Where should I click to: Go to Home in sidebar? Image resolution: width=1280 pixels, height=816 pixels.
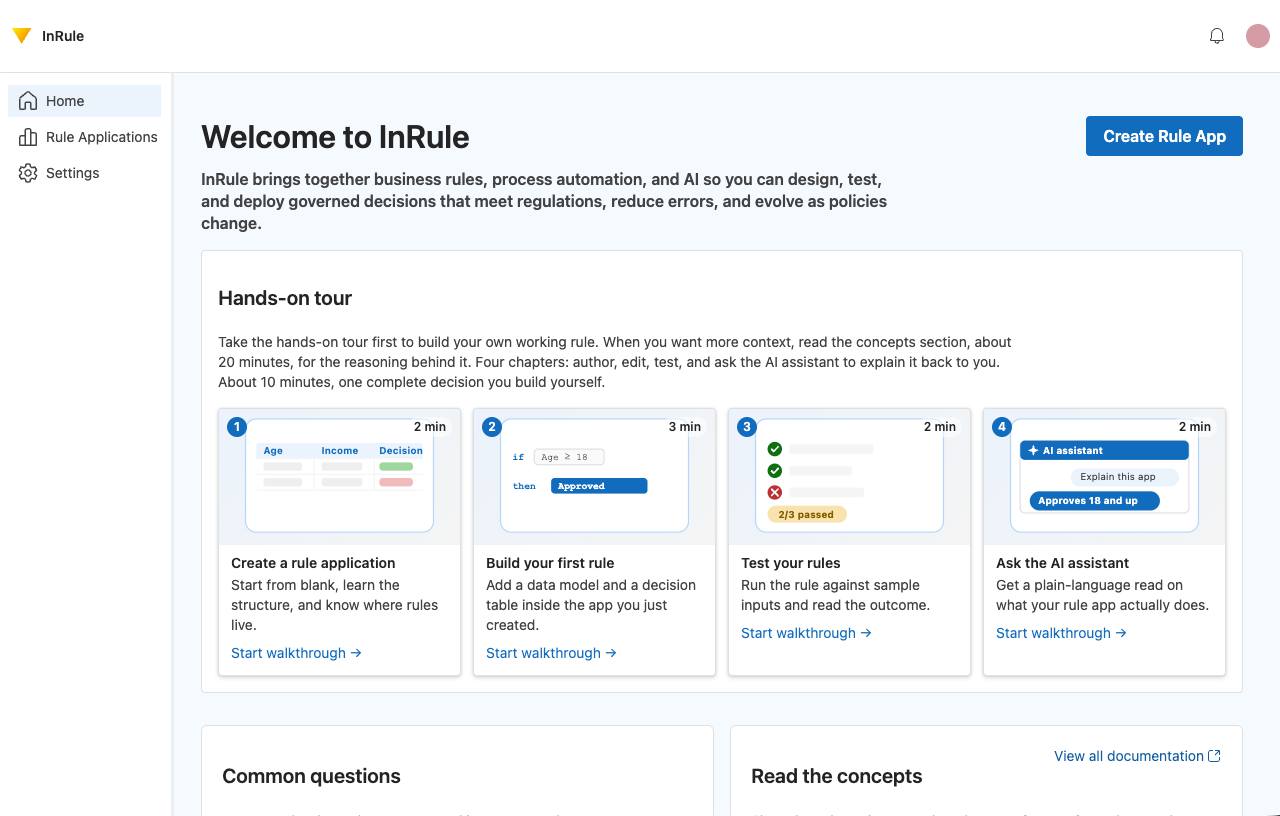click(84, 101)
